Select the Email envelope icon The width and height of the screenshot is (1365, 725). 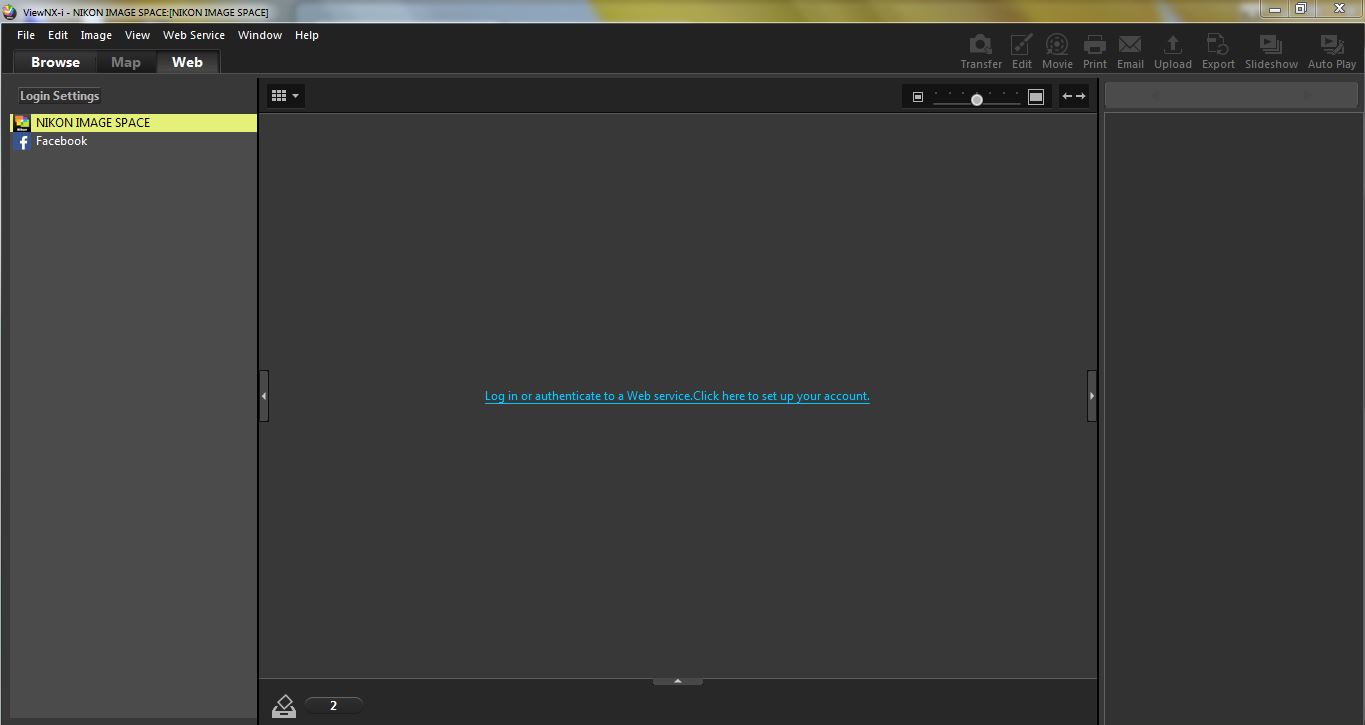click(x=1130, y=52)
